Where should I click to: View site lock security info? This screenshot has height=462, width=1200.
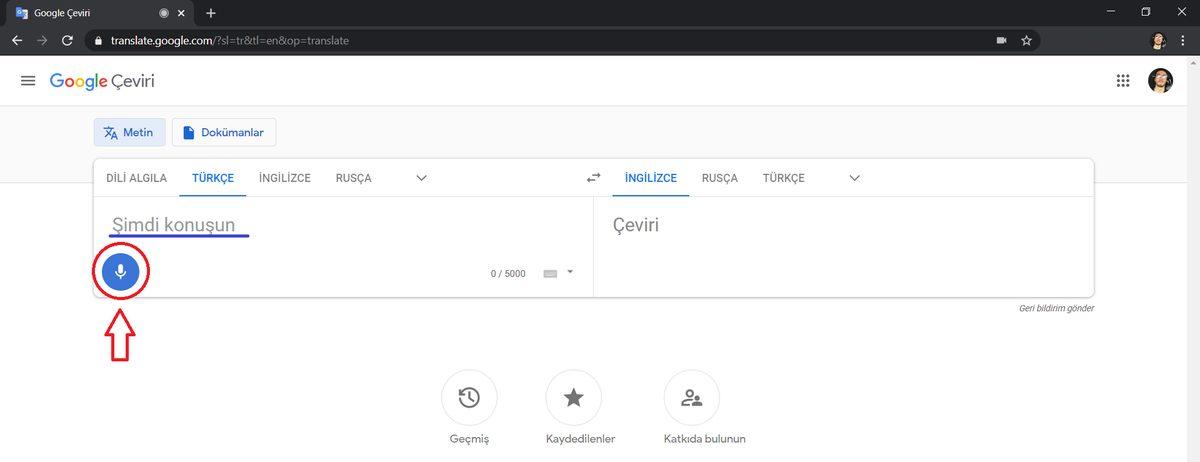98,41
